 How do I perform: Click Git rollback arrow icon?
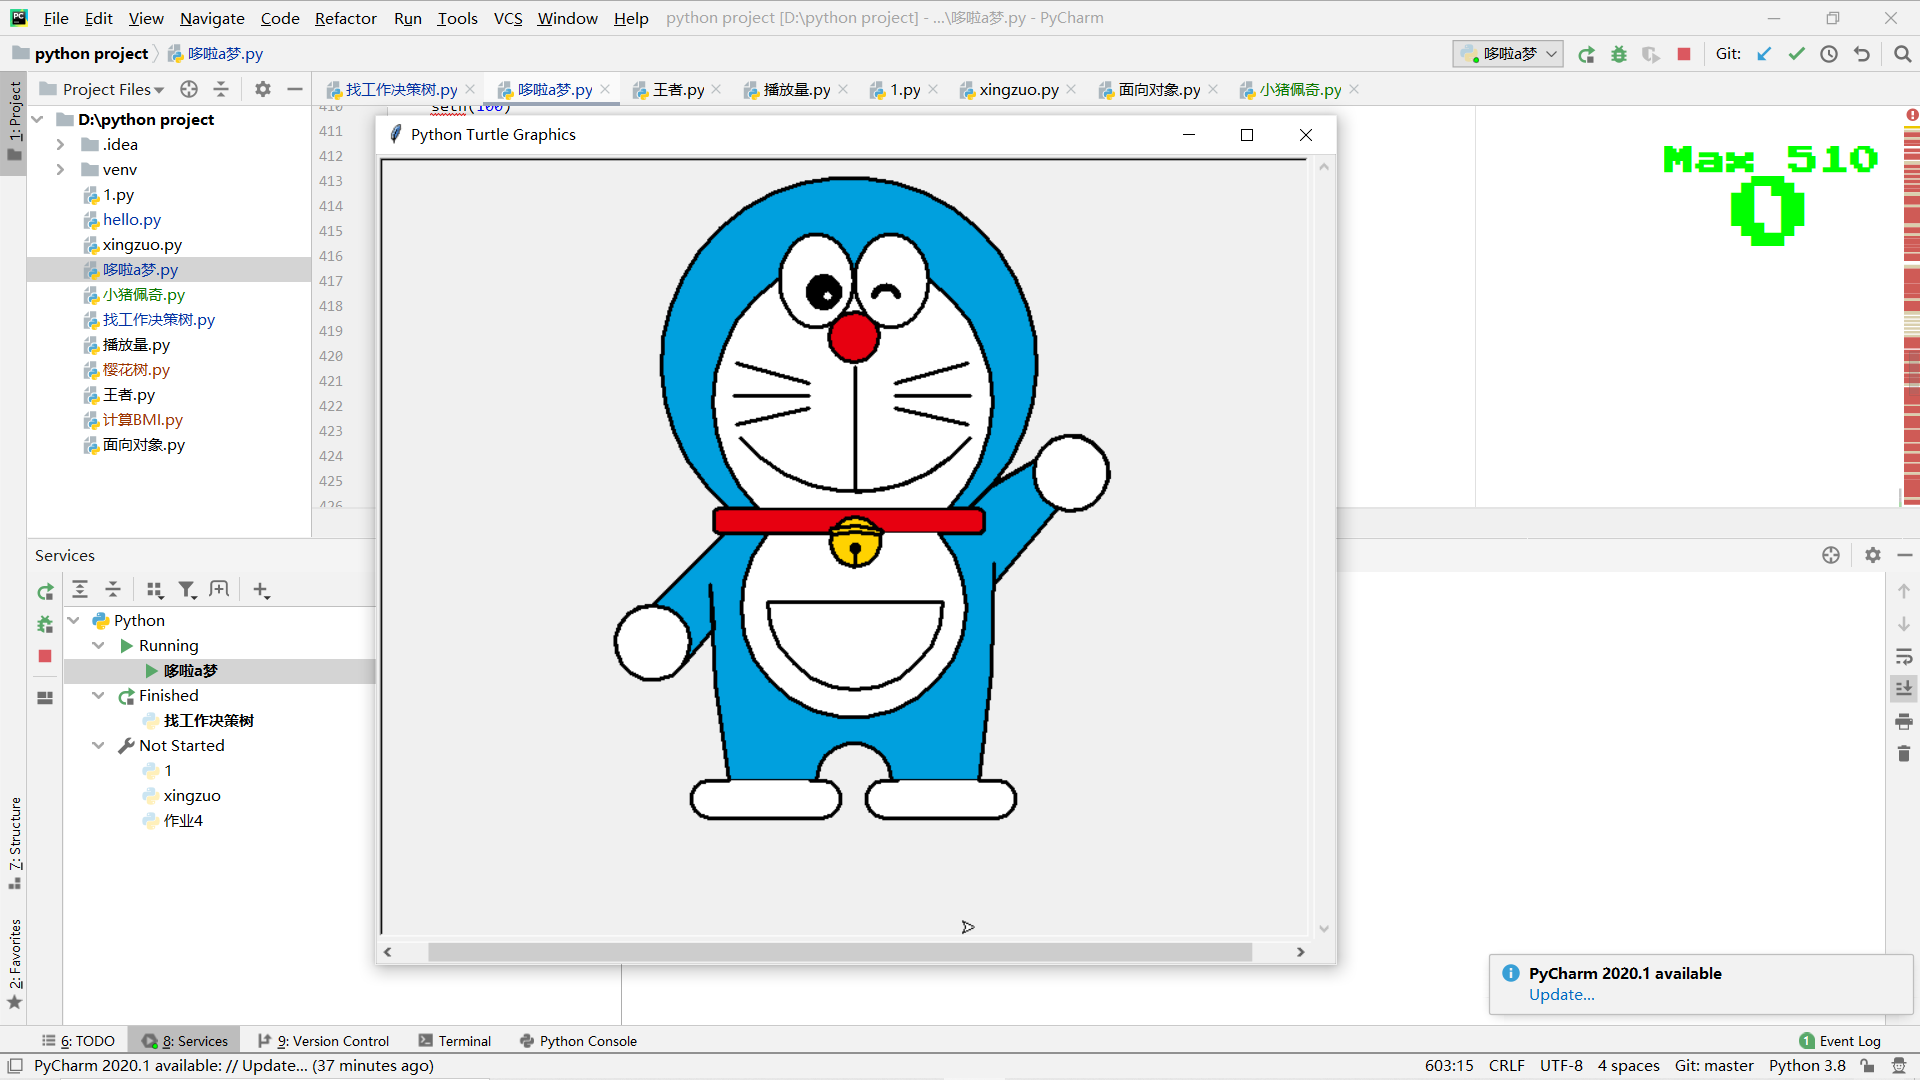pos(1862,54)
